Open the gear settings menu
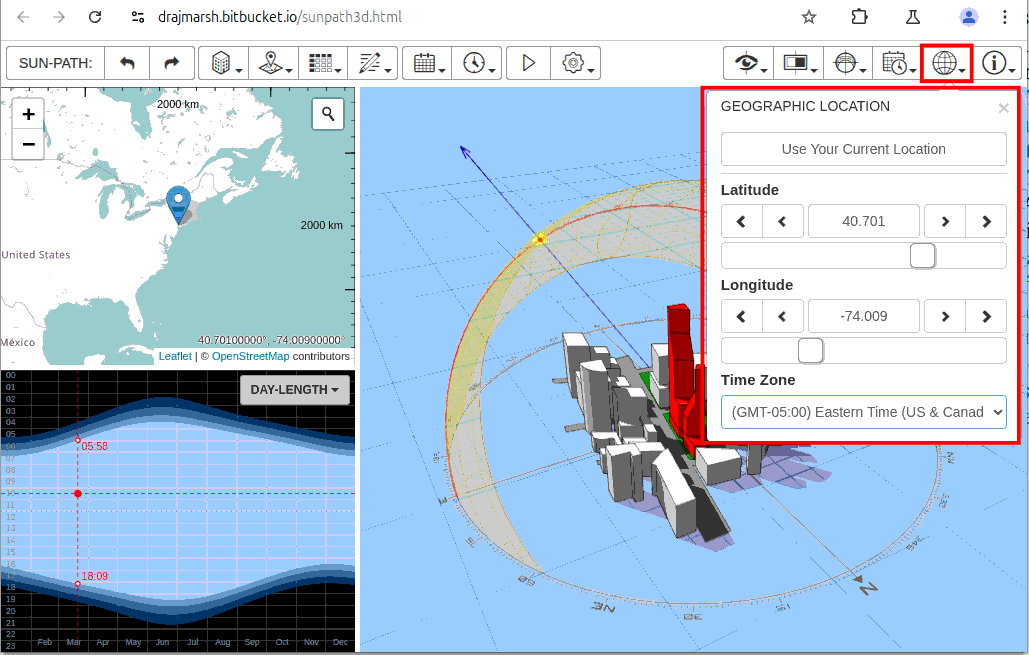 (x=577, y=63)
